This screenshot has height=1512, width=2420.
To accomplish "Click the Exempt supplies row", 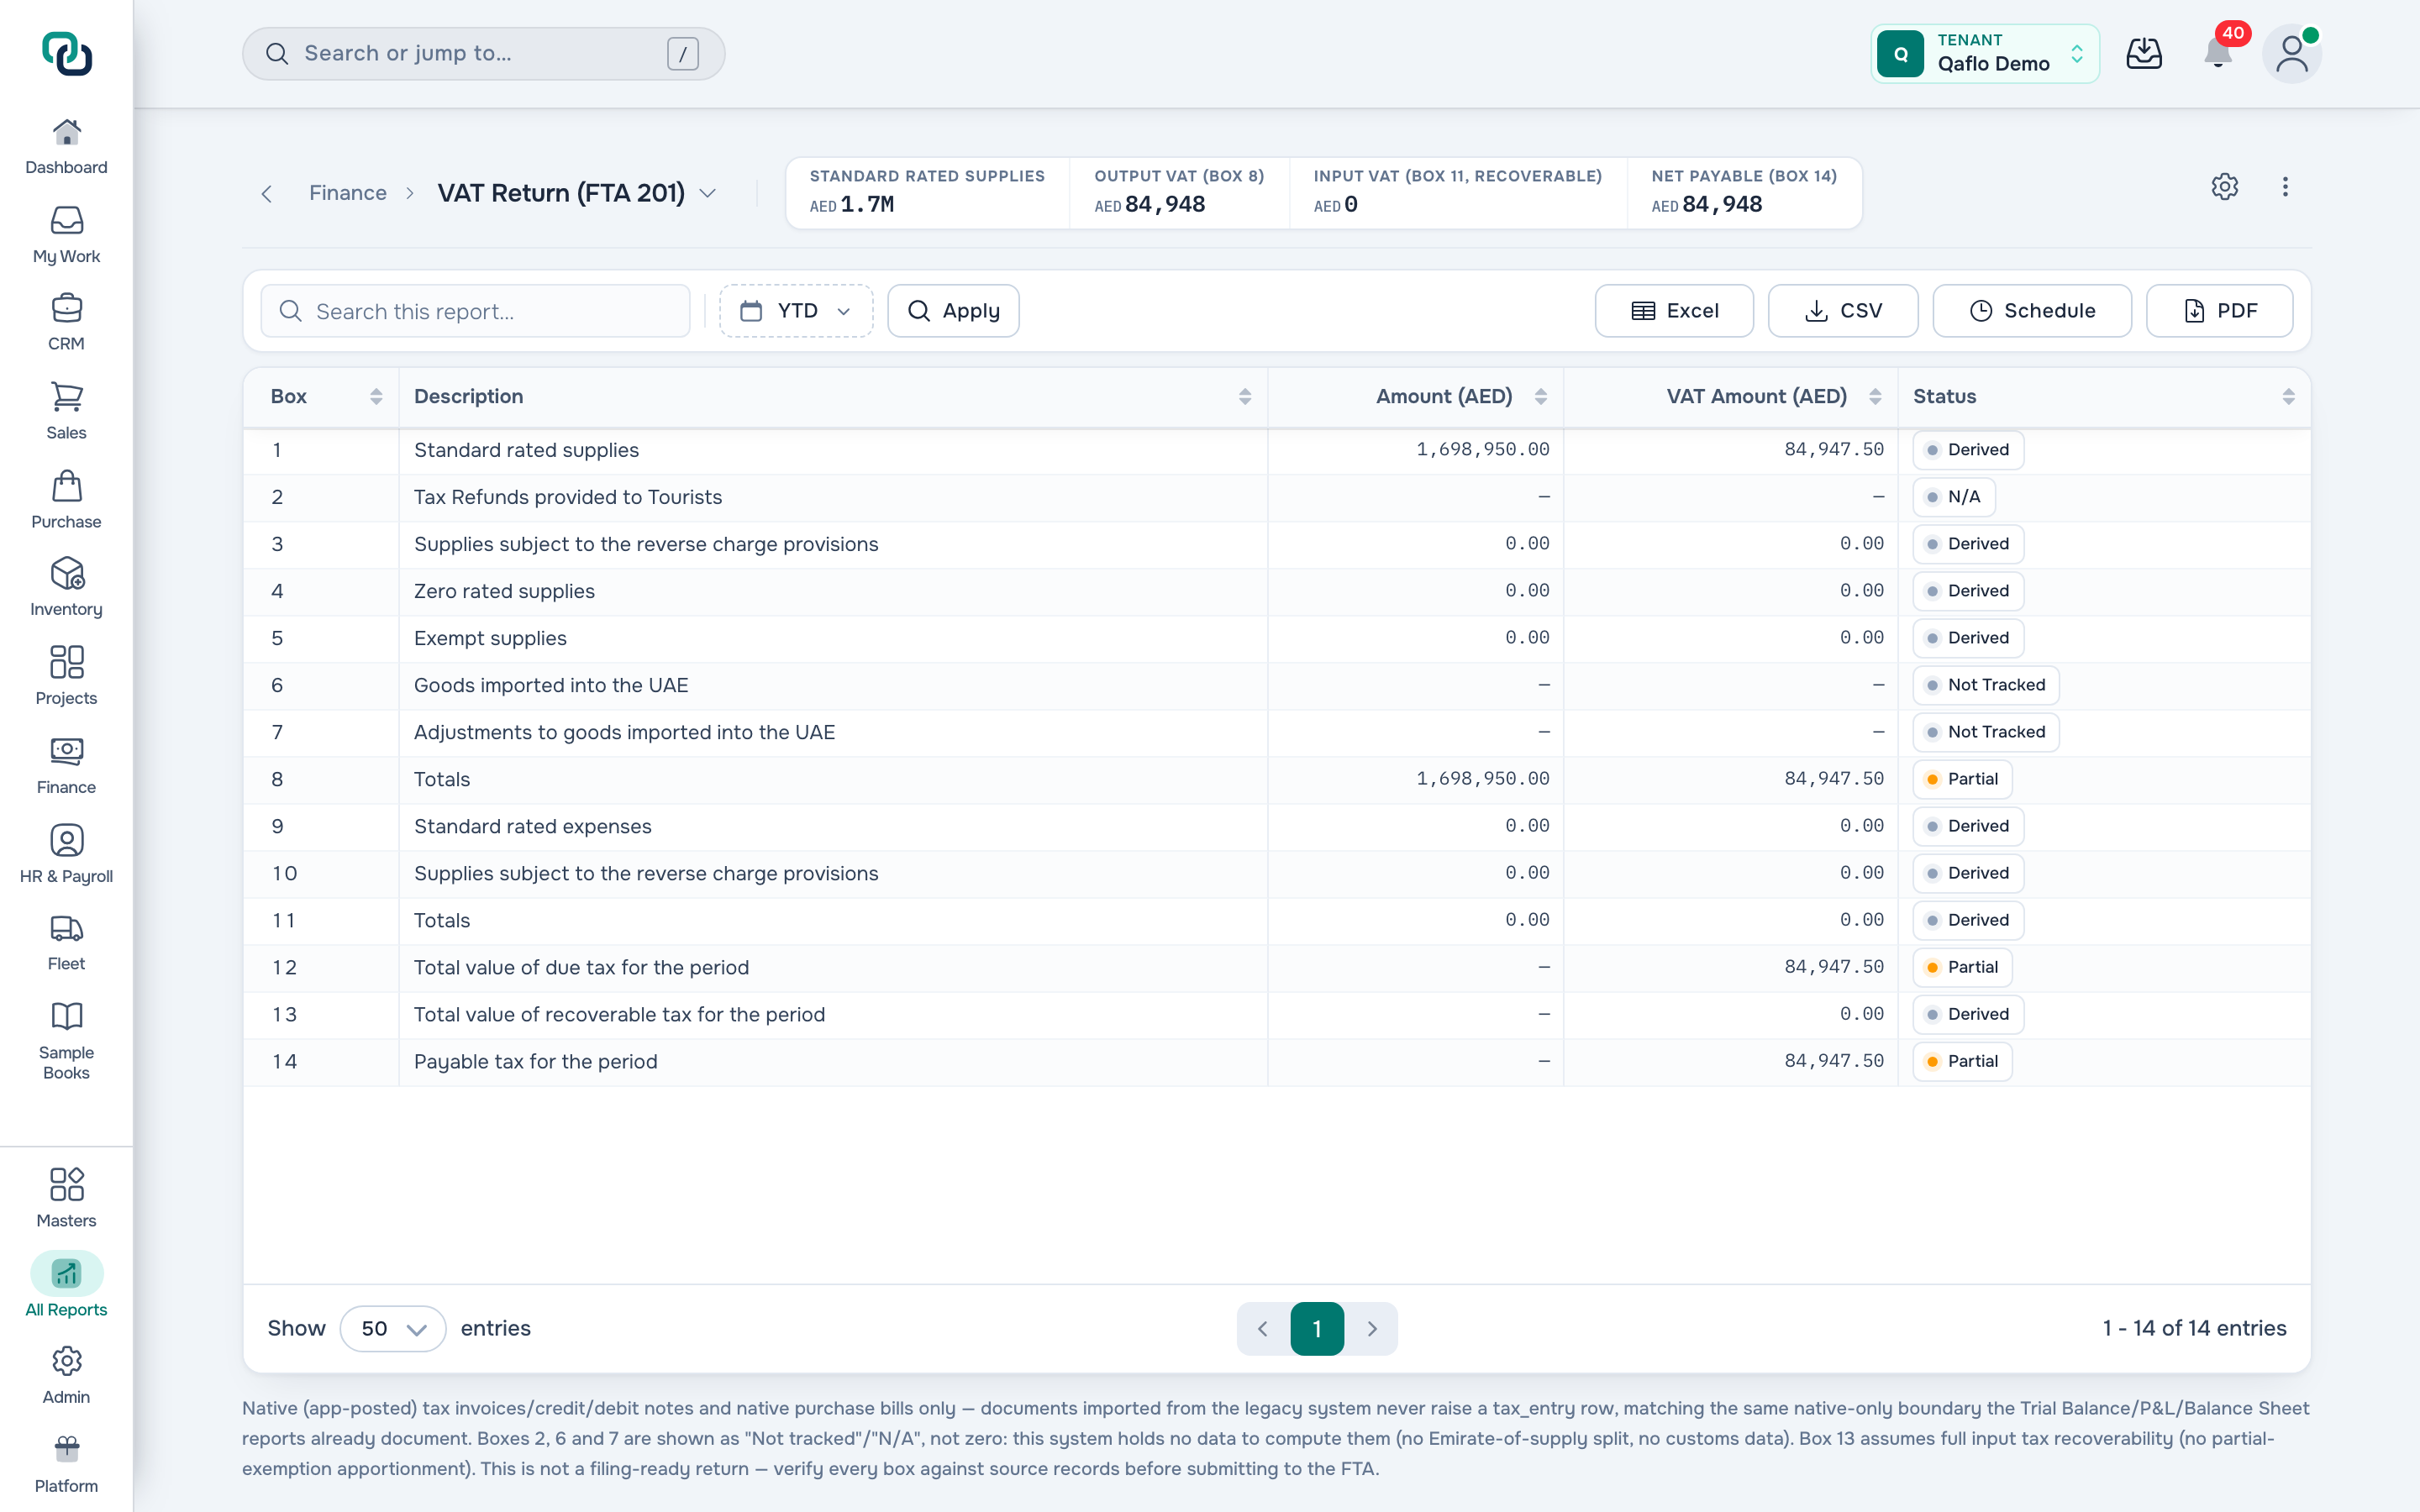I will pos(1276,638).
